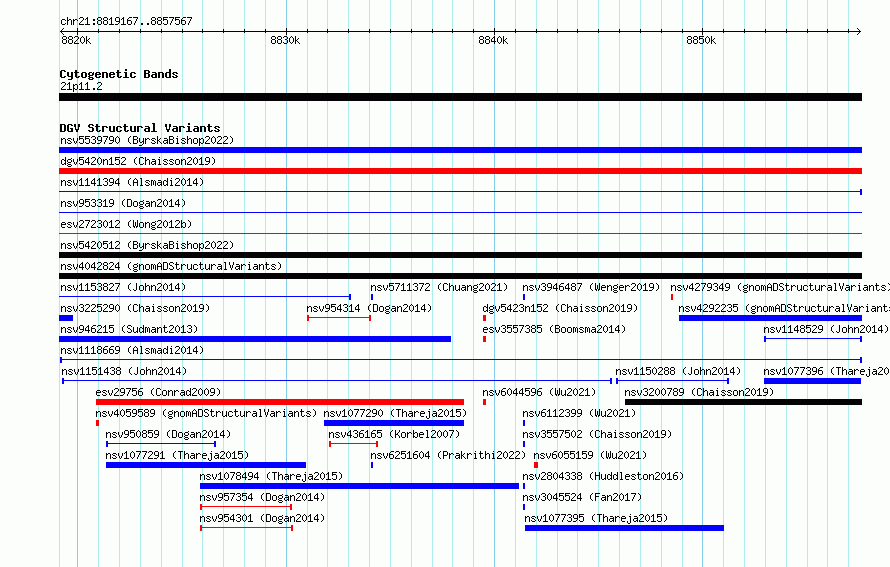890x567 pixels.
Task: Click nsv4279349 gnomAD variant label
Action: (x=780, y=287)
